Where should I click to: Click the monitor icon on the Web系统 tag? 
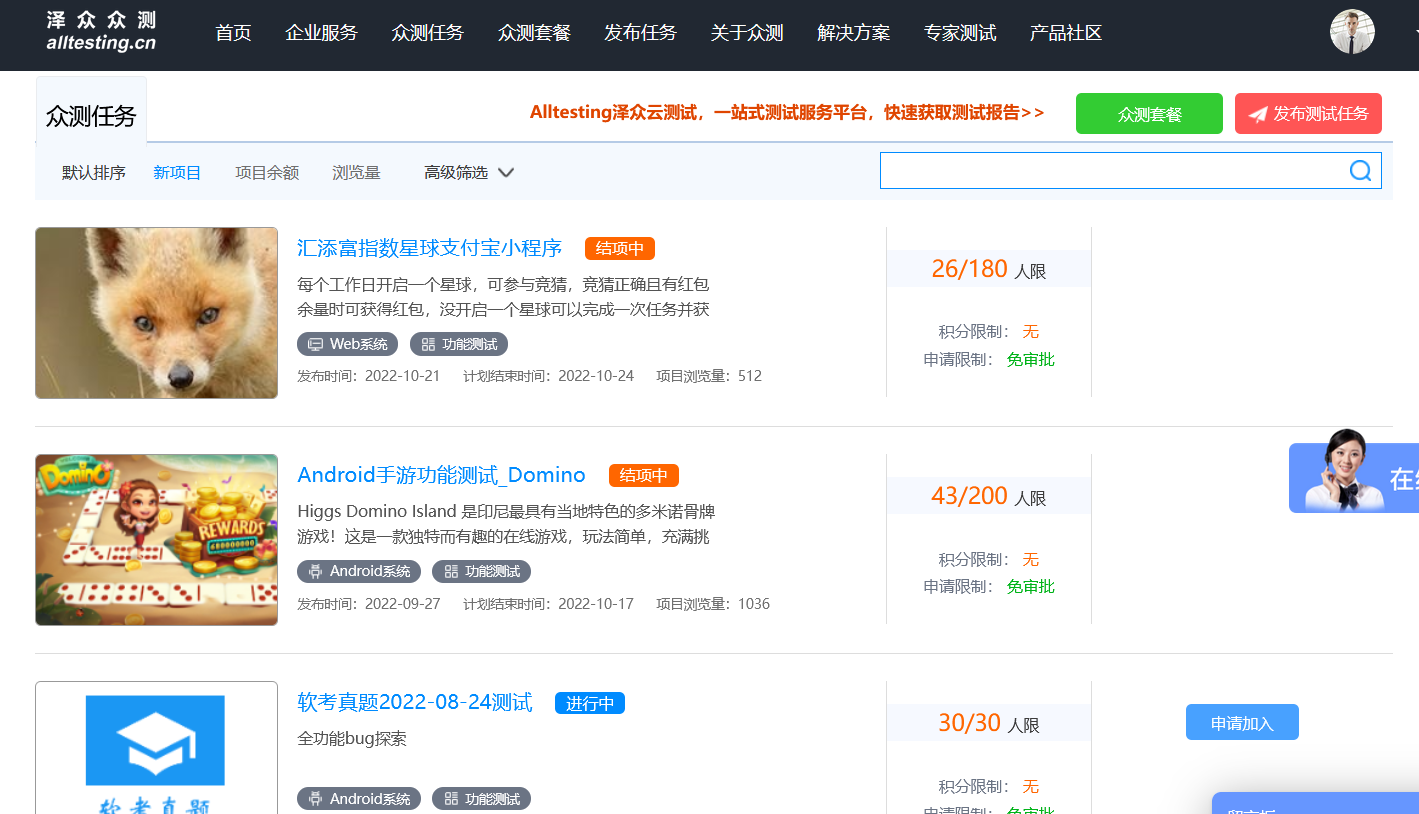[x=316, y=343]
